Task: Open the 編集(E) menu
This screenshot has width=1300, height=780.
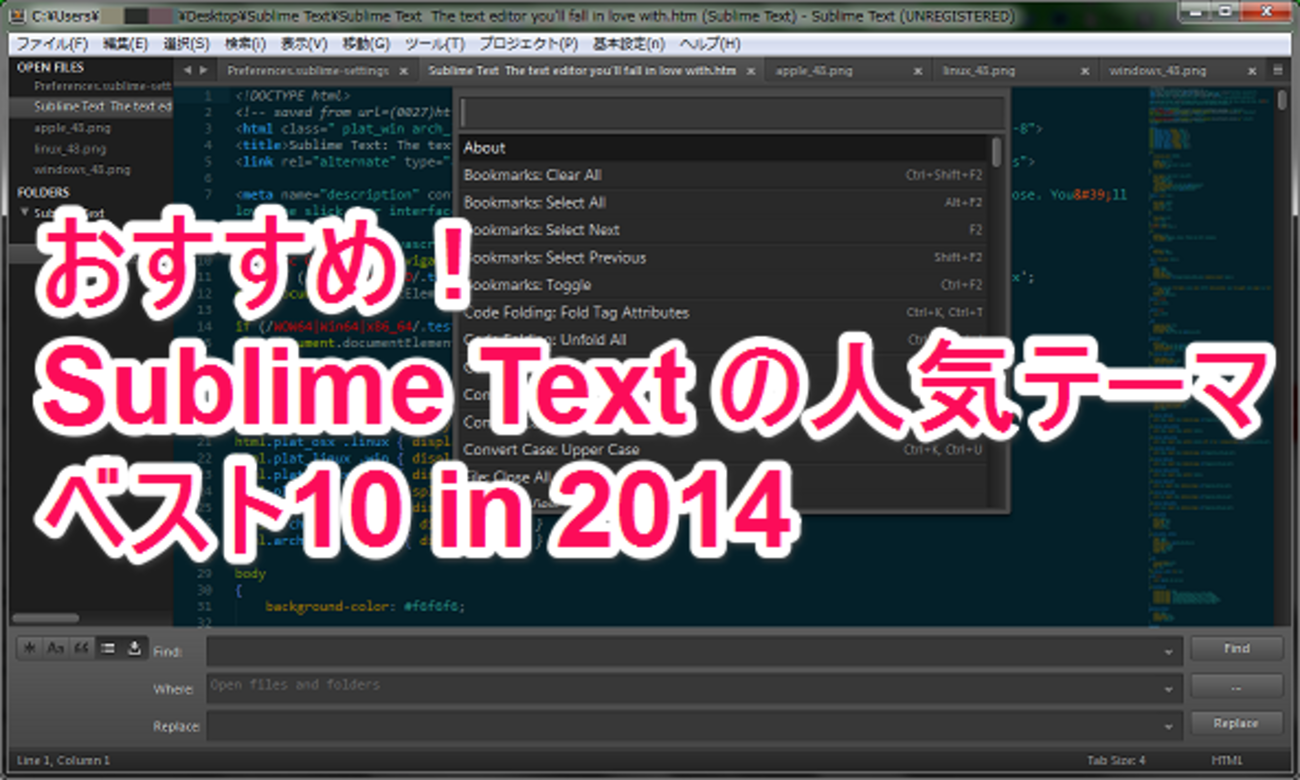Action: click(125, 44)
